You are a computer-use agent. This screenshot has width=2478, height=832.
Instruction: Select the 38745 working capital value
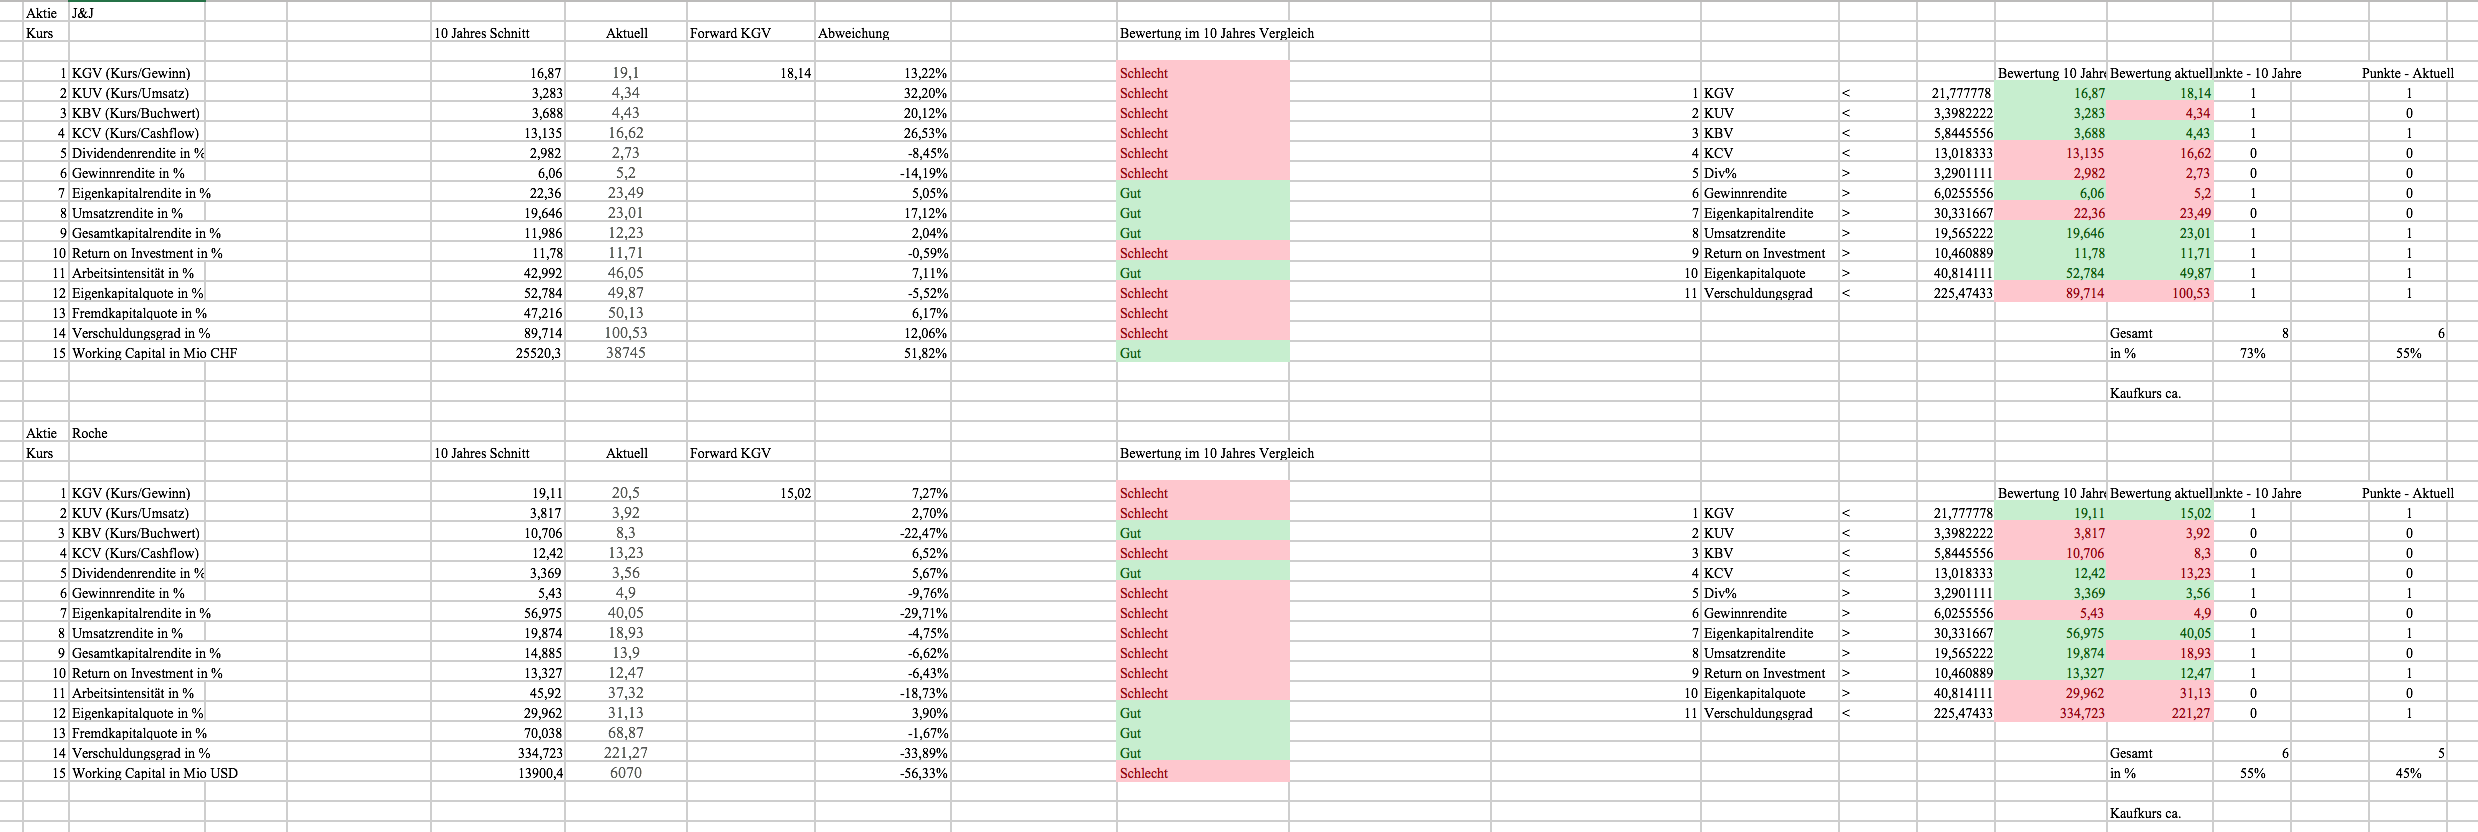pos(625,353)
